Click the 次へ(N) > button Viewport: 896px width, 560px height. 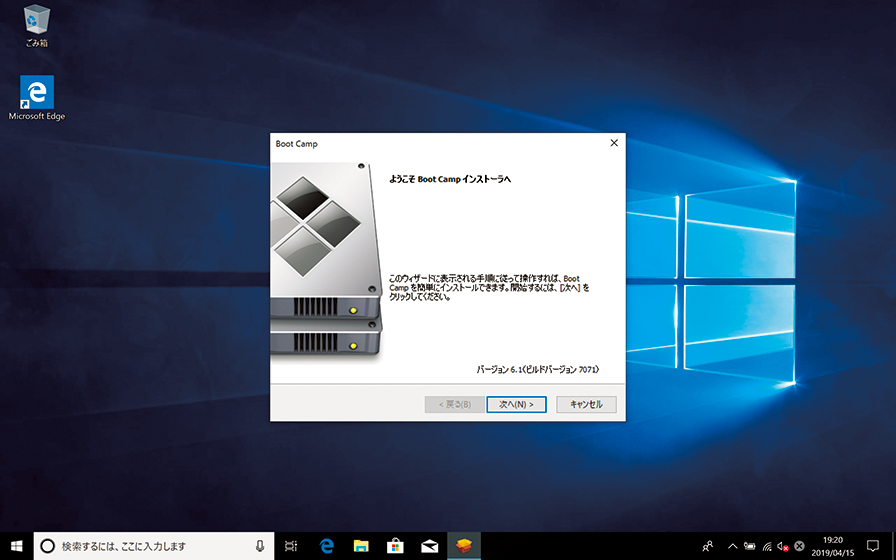tap(516, 404)
